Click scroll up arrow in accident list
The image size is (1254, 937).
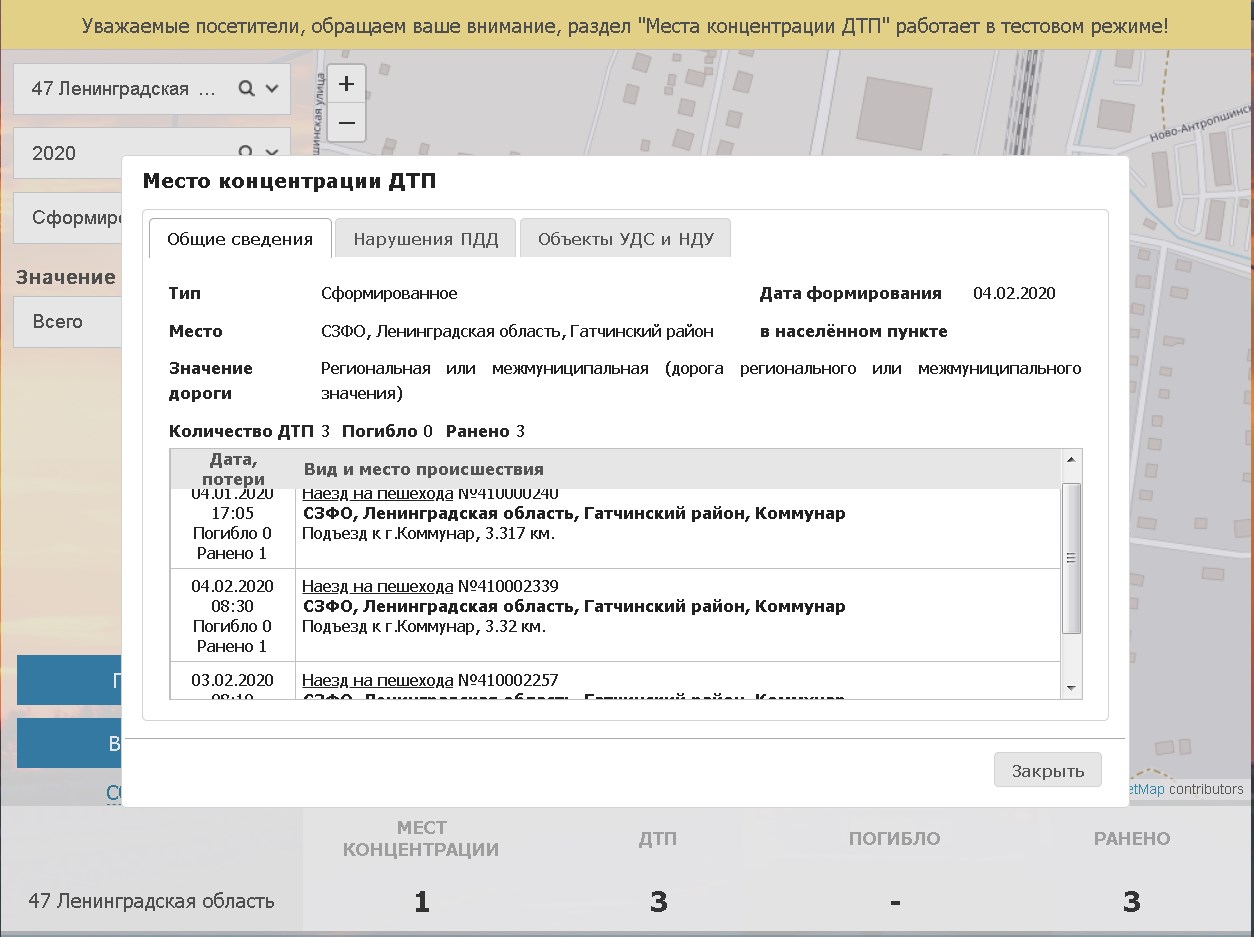tap(1071, 460)
